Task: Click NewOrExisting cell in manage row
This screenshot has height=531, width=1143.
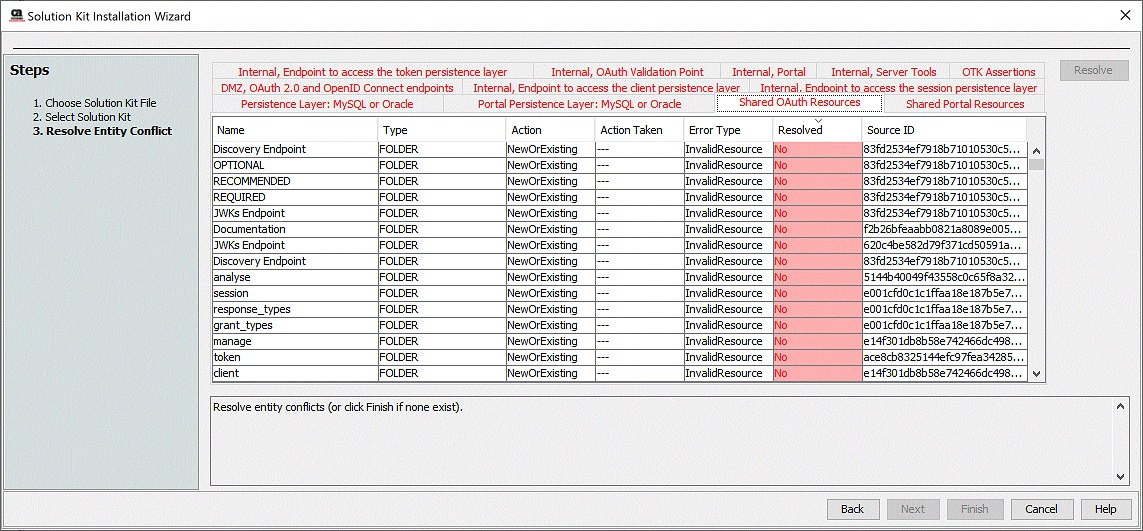Action: (x=550, y=341)
